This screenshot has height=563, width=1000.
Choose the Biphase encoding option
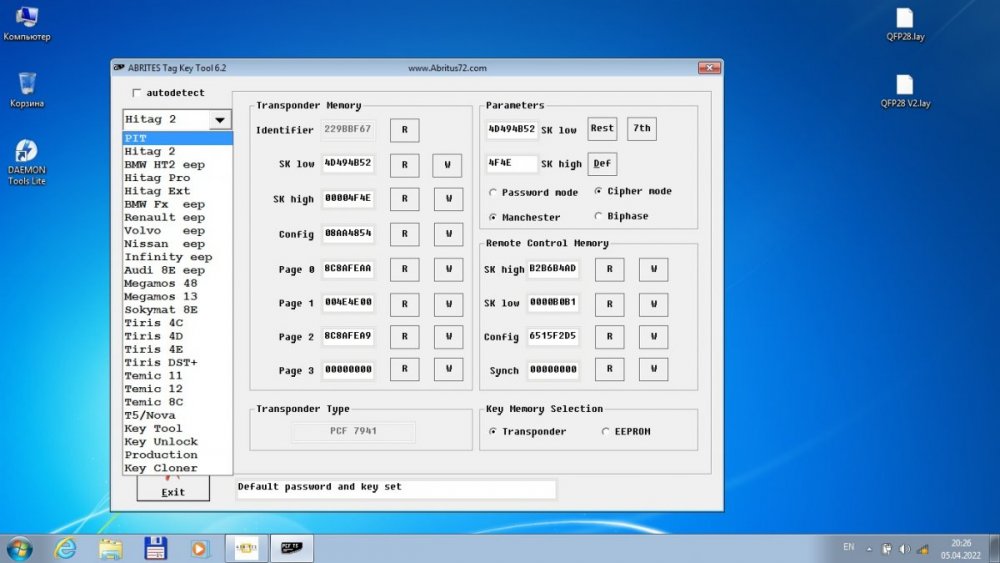(599, 216)
